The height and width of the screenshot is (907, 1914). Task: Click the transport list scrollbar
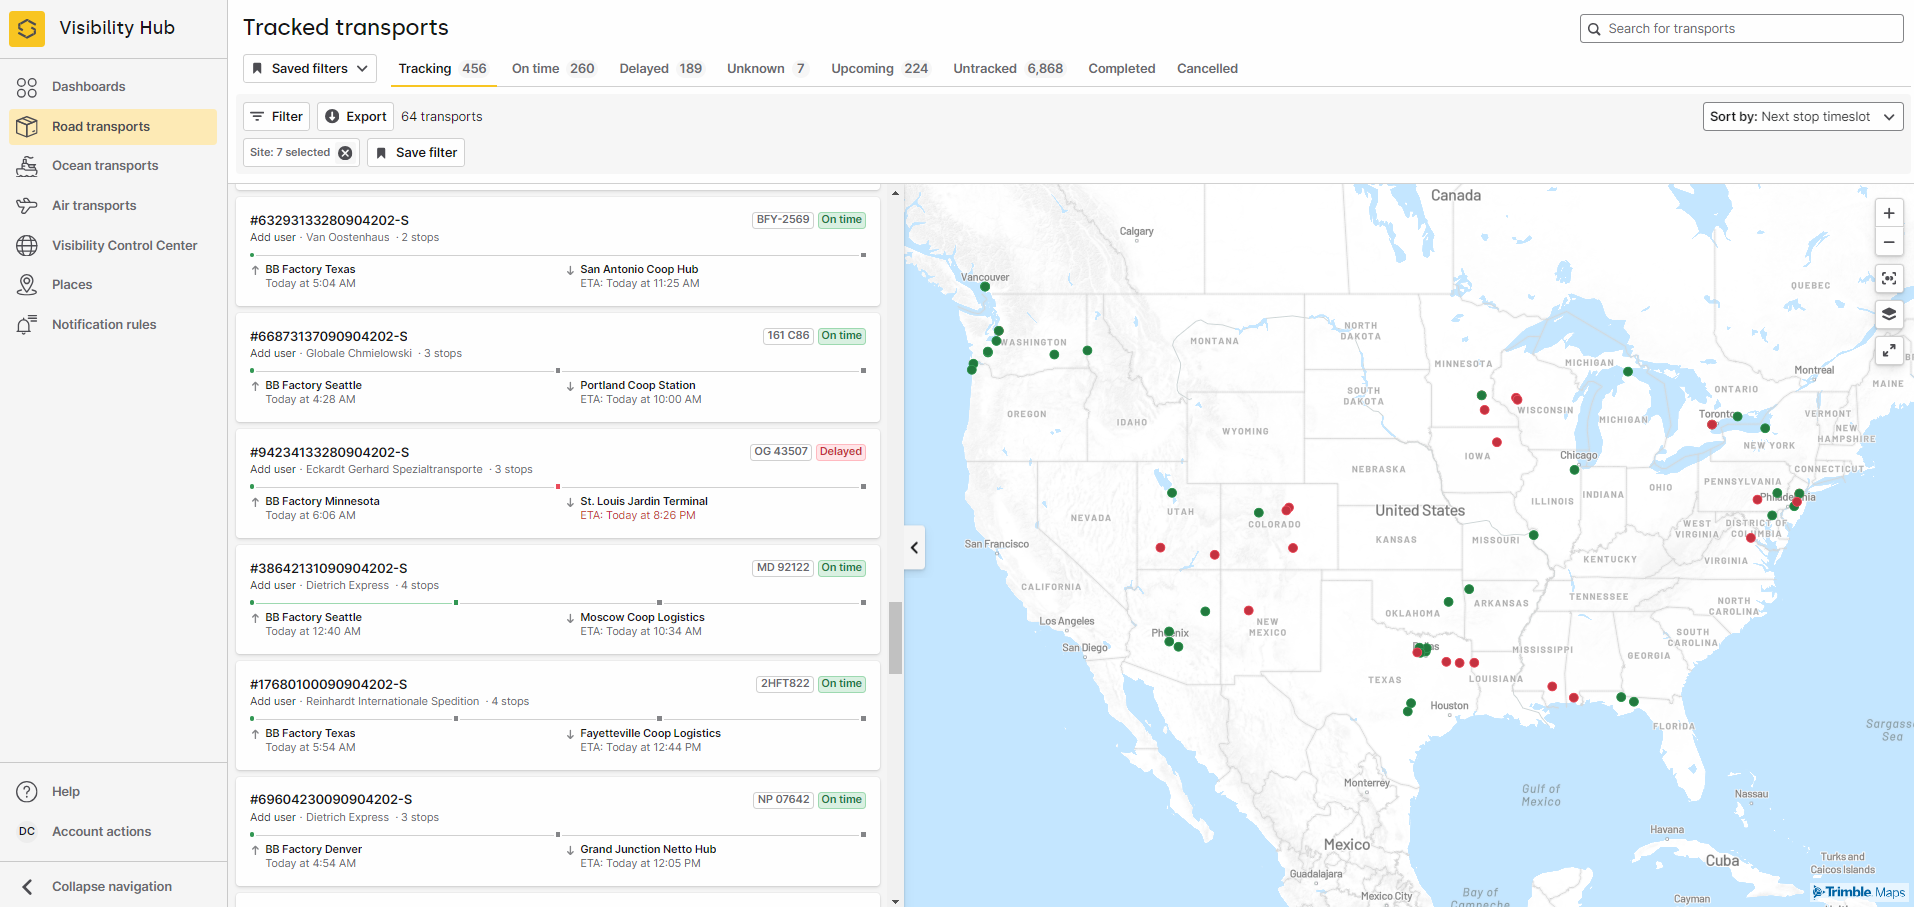point(895,637)
